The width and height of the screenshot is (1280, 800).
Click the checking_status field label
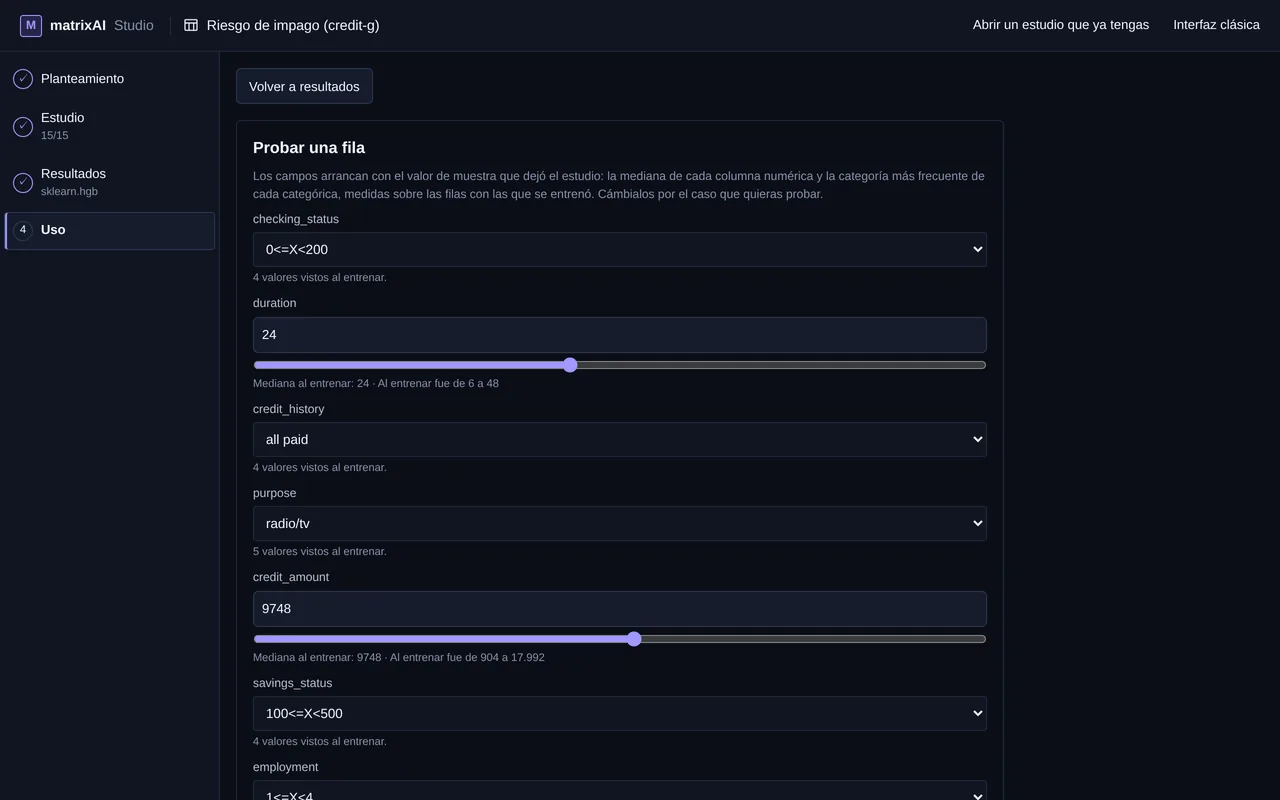coord(296,219)
